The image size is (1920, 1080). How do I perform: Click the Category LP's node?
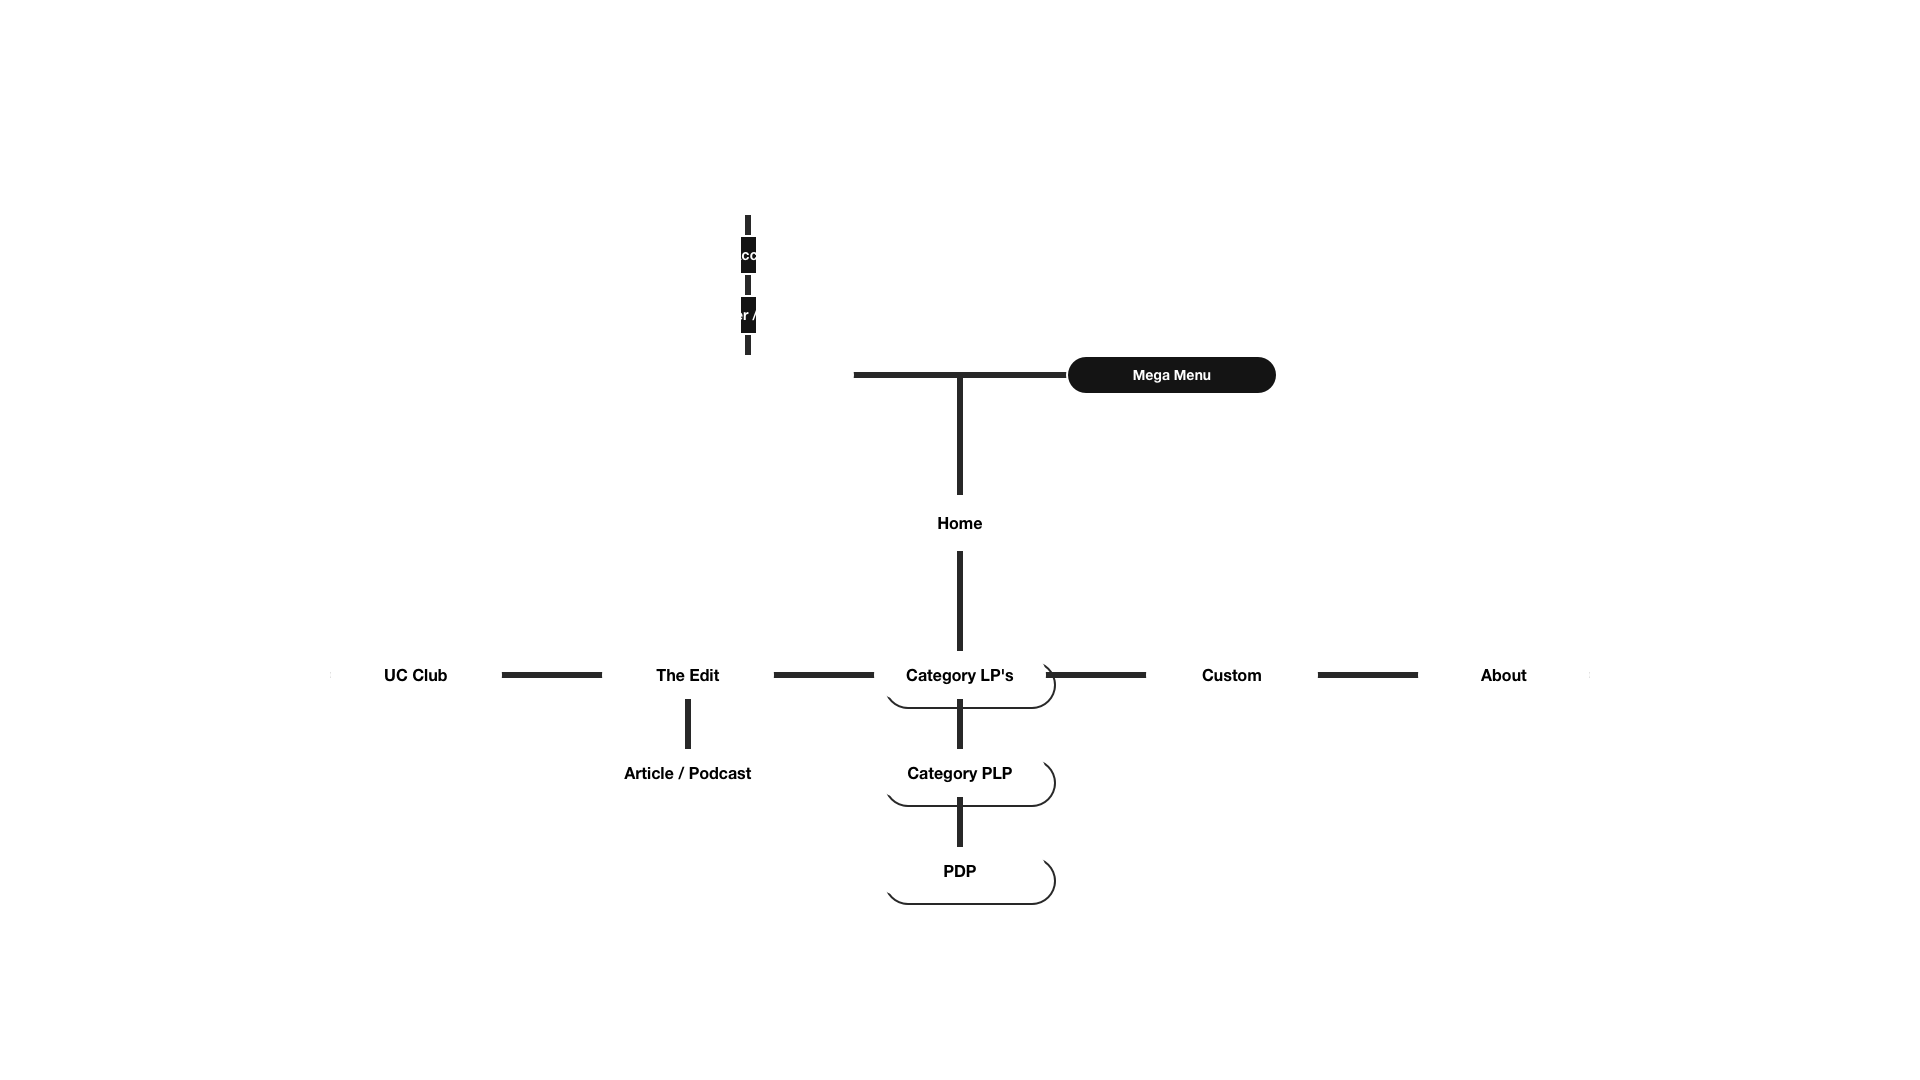pos(960,674)
